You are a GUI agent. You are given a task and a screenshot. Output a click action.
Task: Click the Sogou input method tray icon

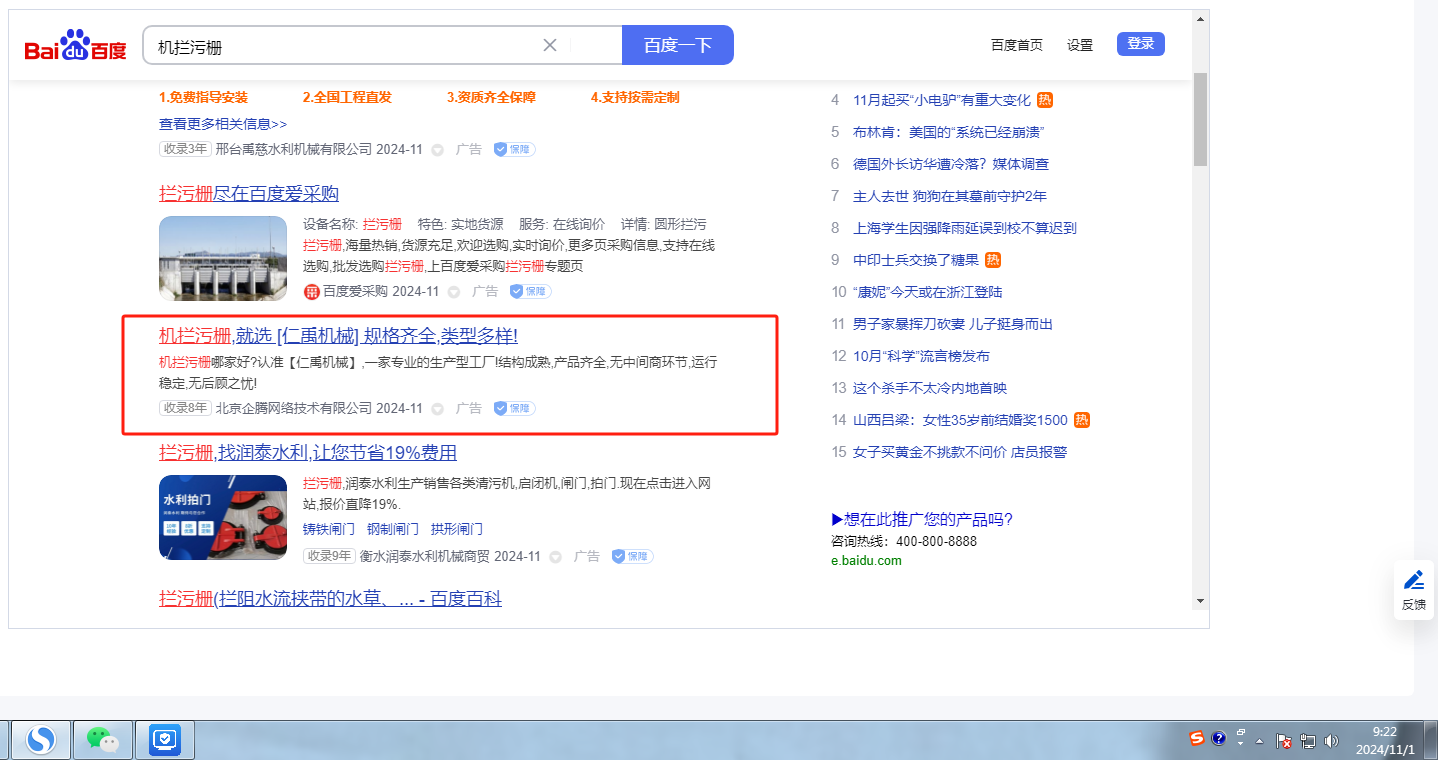1197,739
